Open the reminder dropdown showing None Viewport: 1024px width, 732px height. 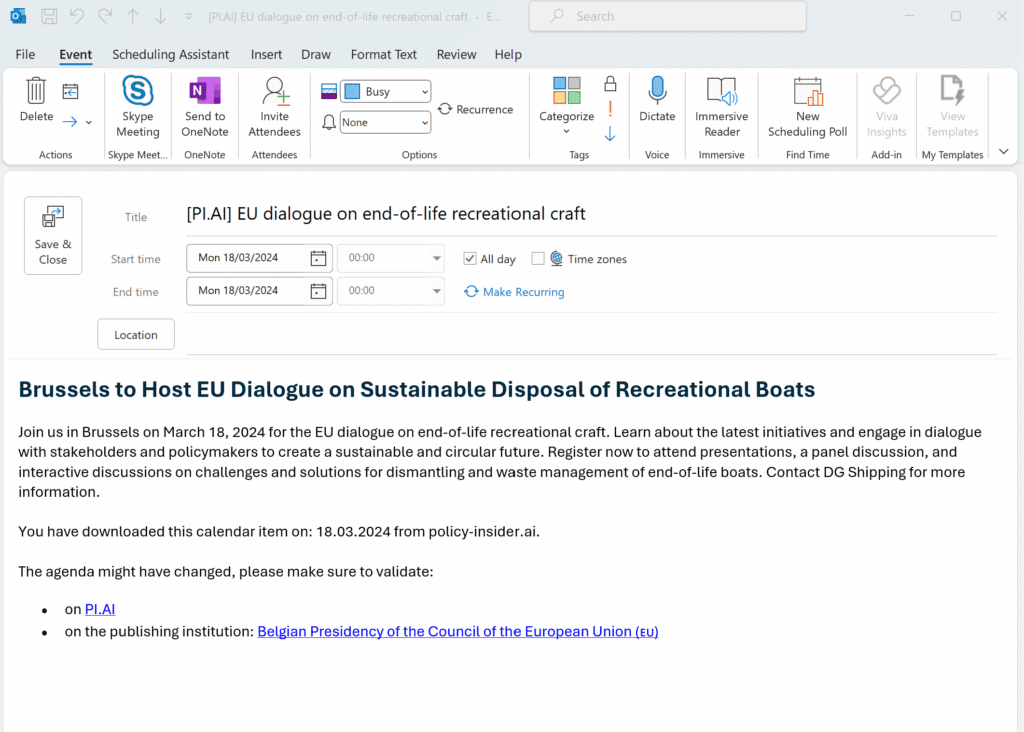pyautogui.click(x=425, y=122)
